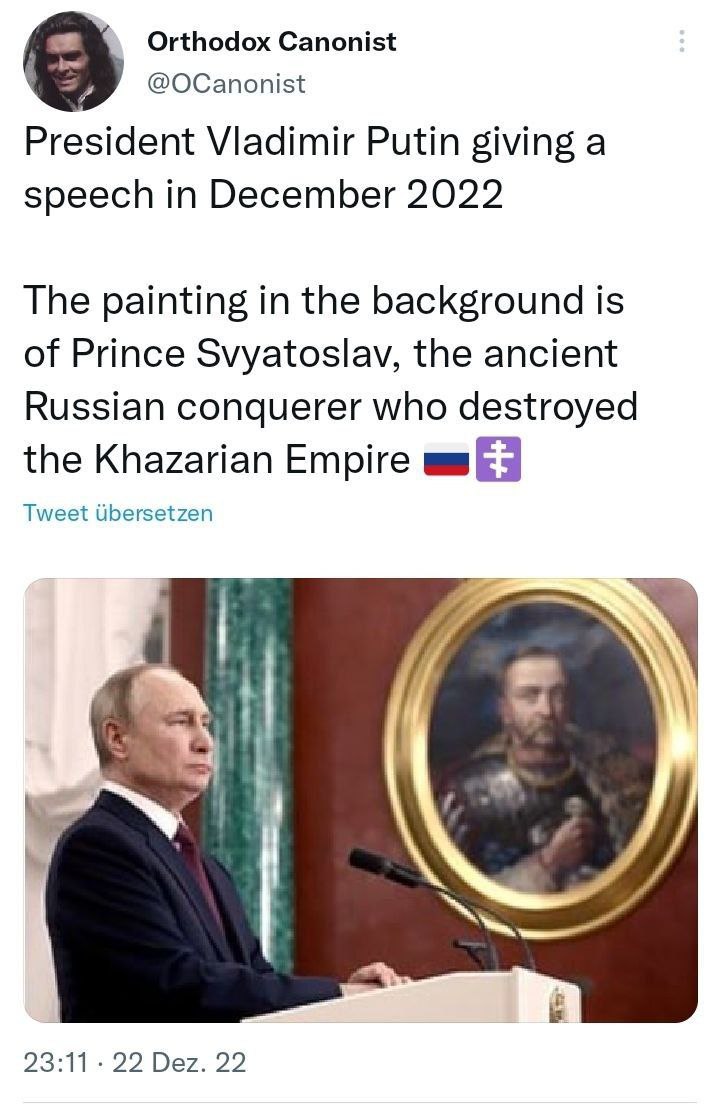The image size is (720, 1113).
Task: Click the date "22 Dez. 22" below the image
Action: click(x=180, y=1063)
